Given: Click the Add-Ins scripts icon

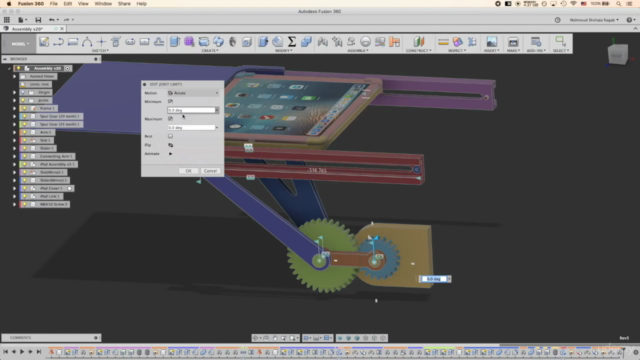Looking at the screenshot, I should (x=536, y=42).
